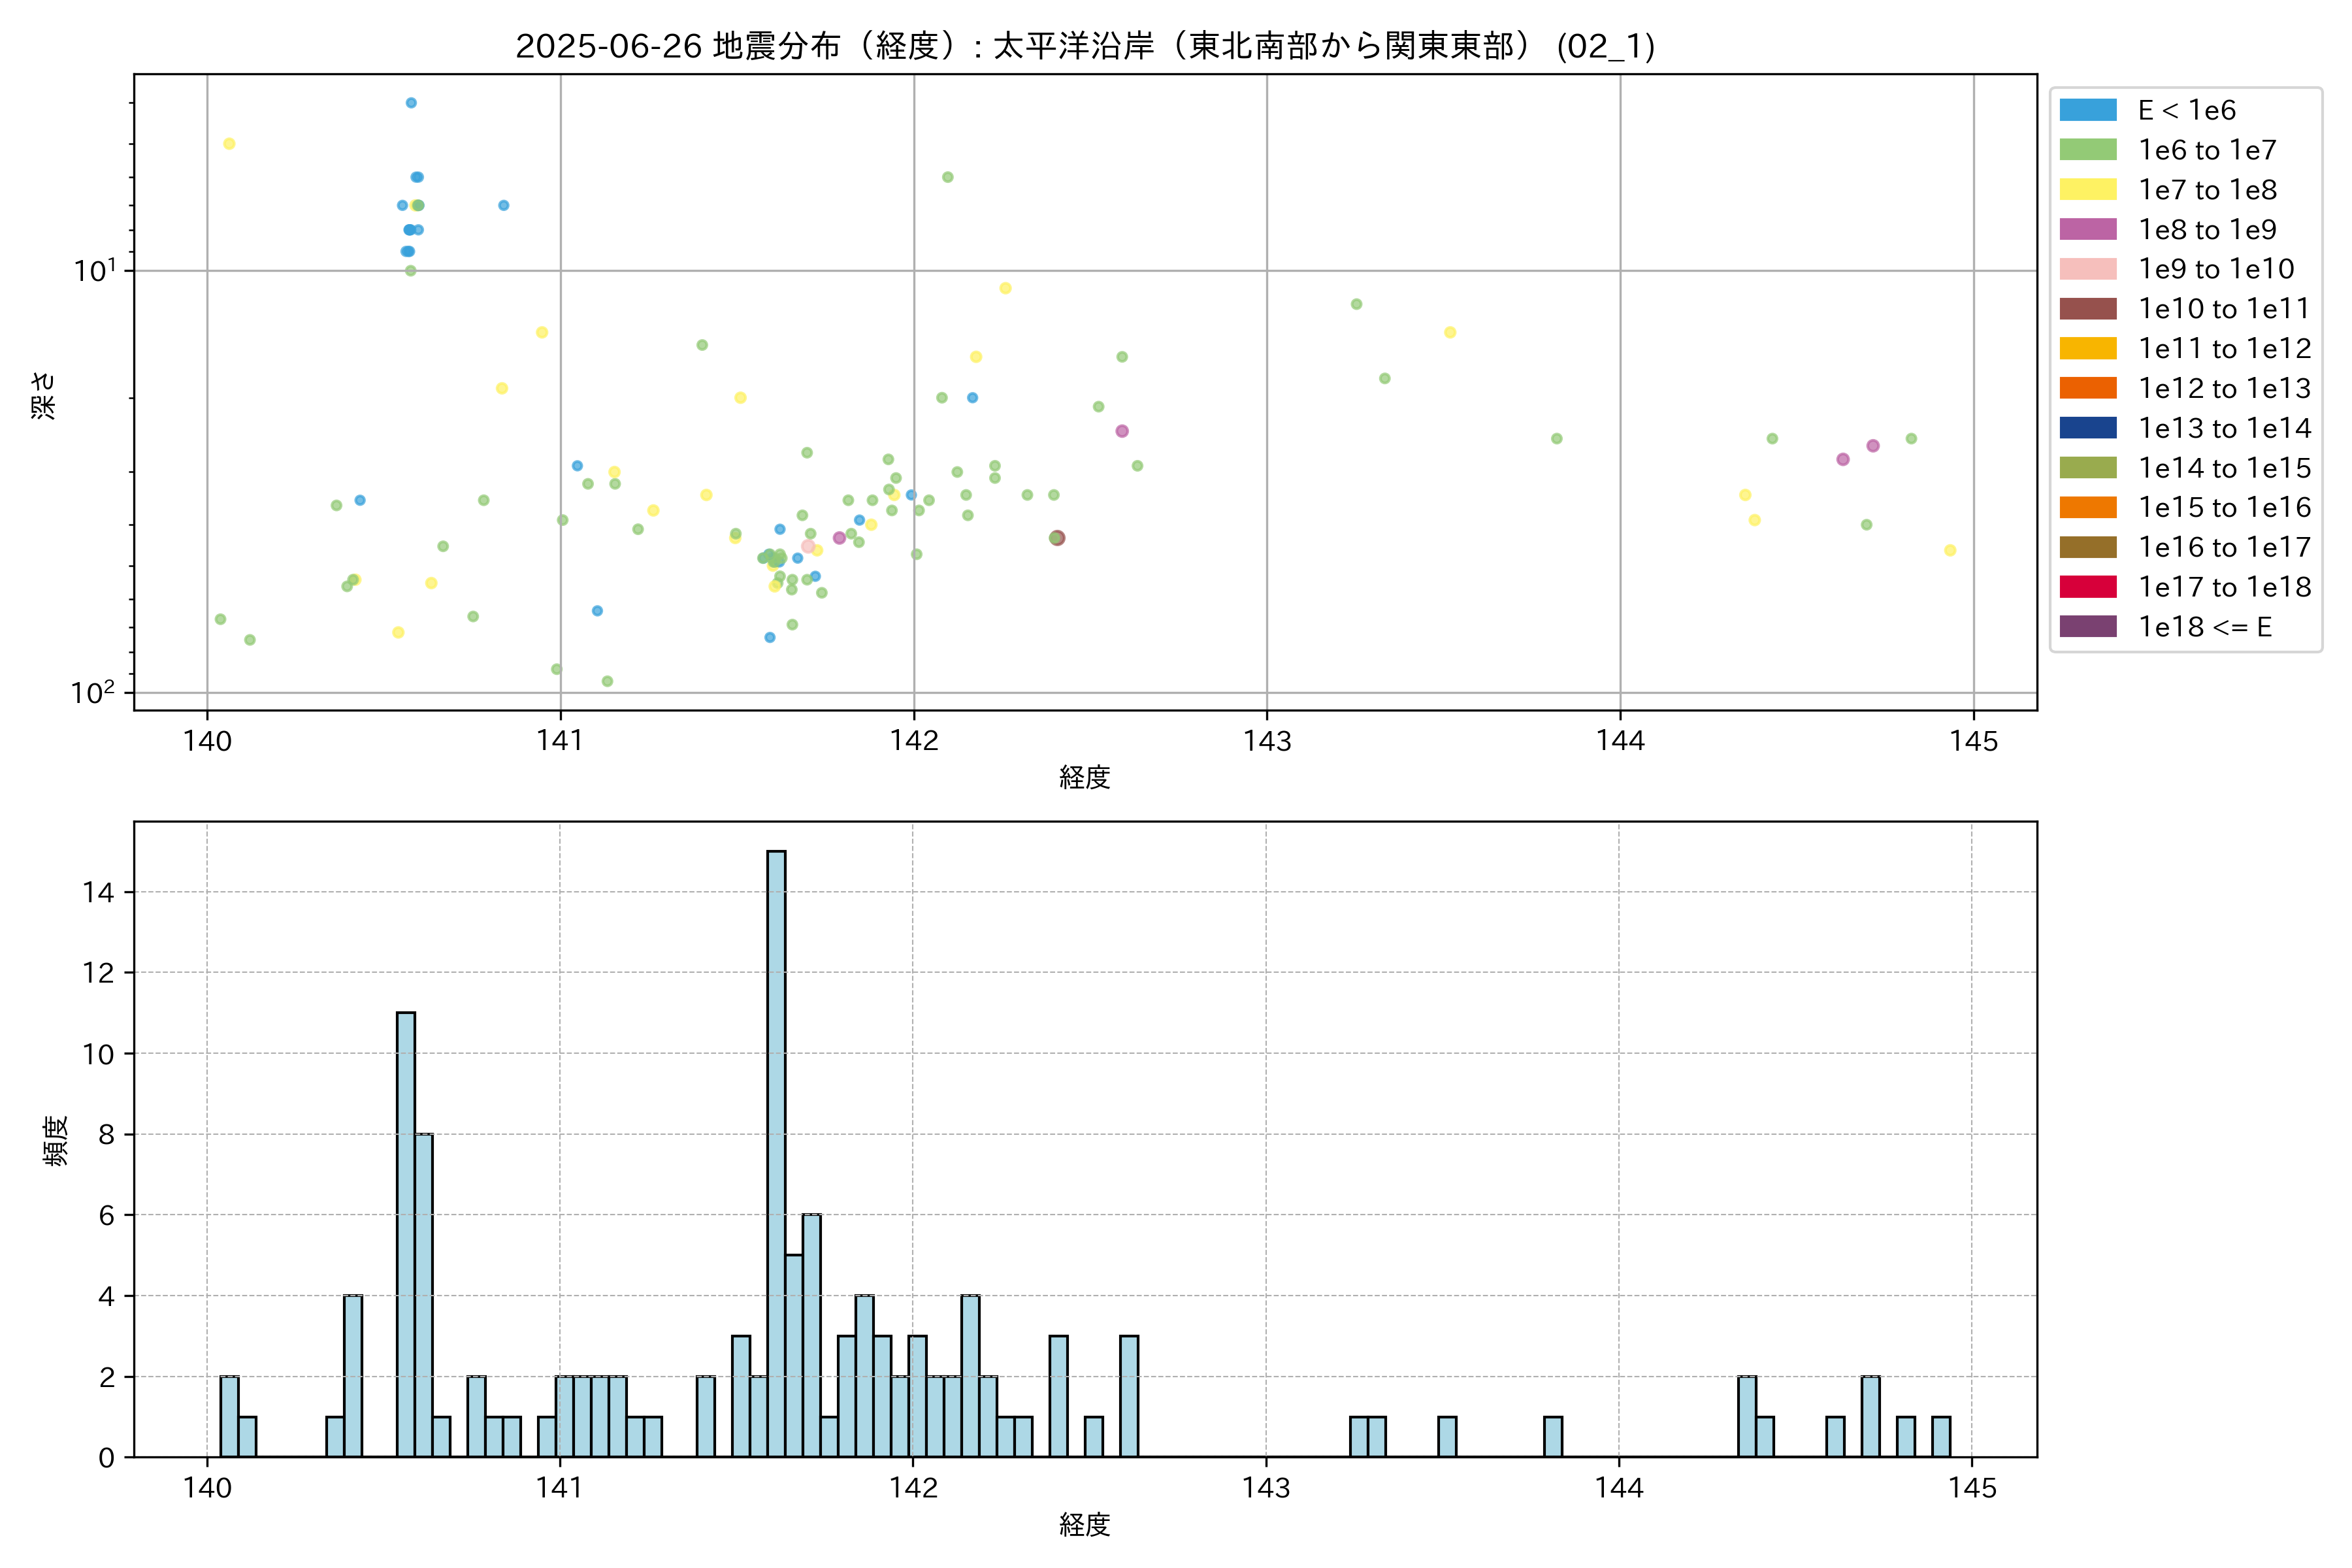Image resolution: width=2352 pixels, height=1568 pixels.
Task: Click the green '1e6 to 1e7' legend swatch
Action: [2088, 150]
